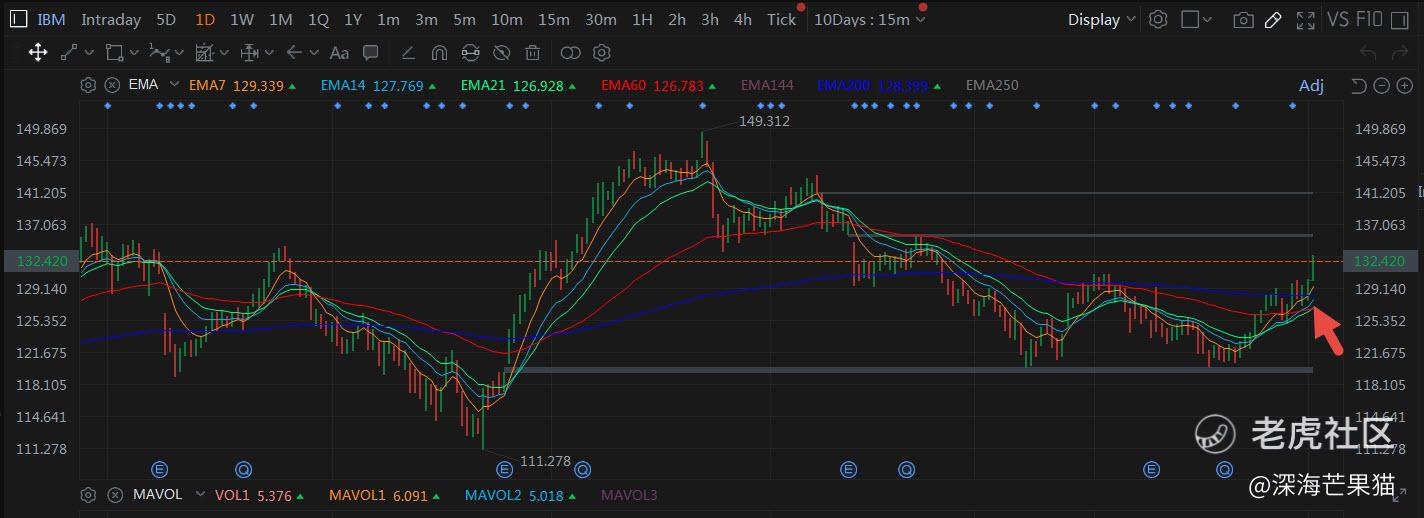Switch to the 5D timeframe
Viewport: 1424px width, 518px height.
coord(167,19)
